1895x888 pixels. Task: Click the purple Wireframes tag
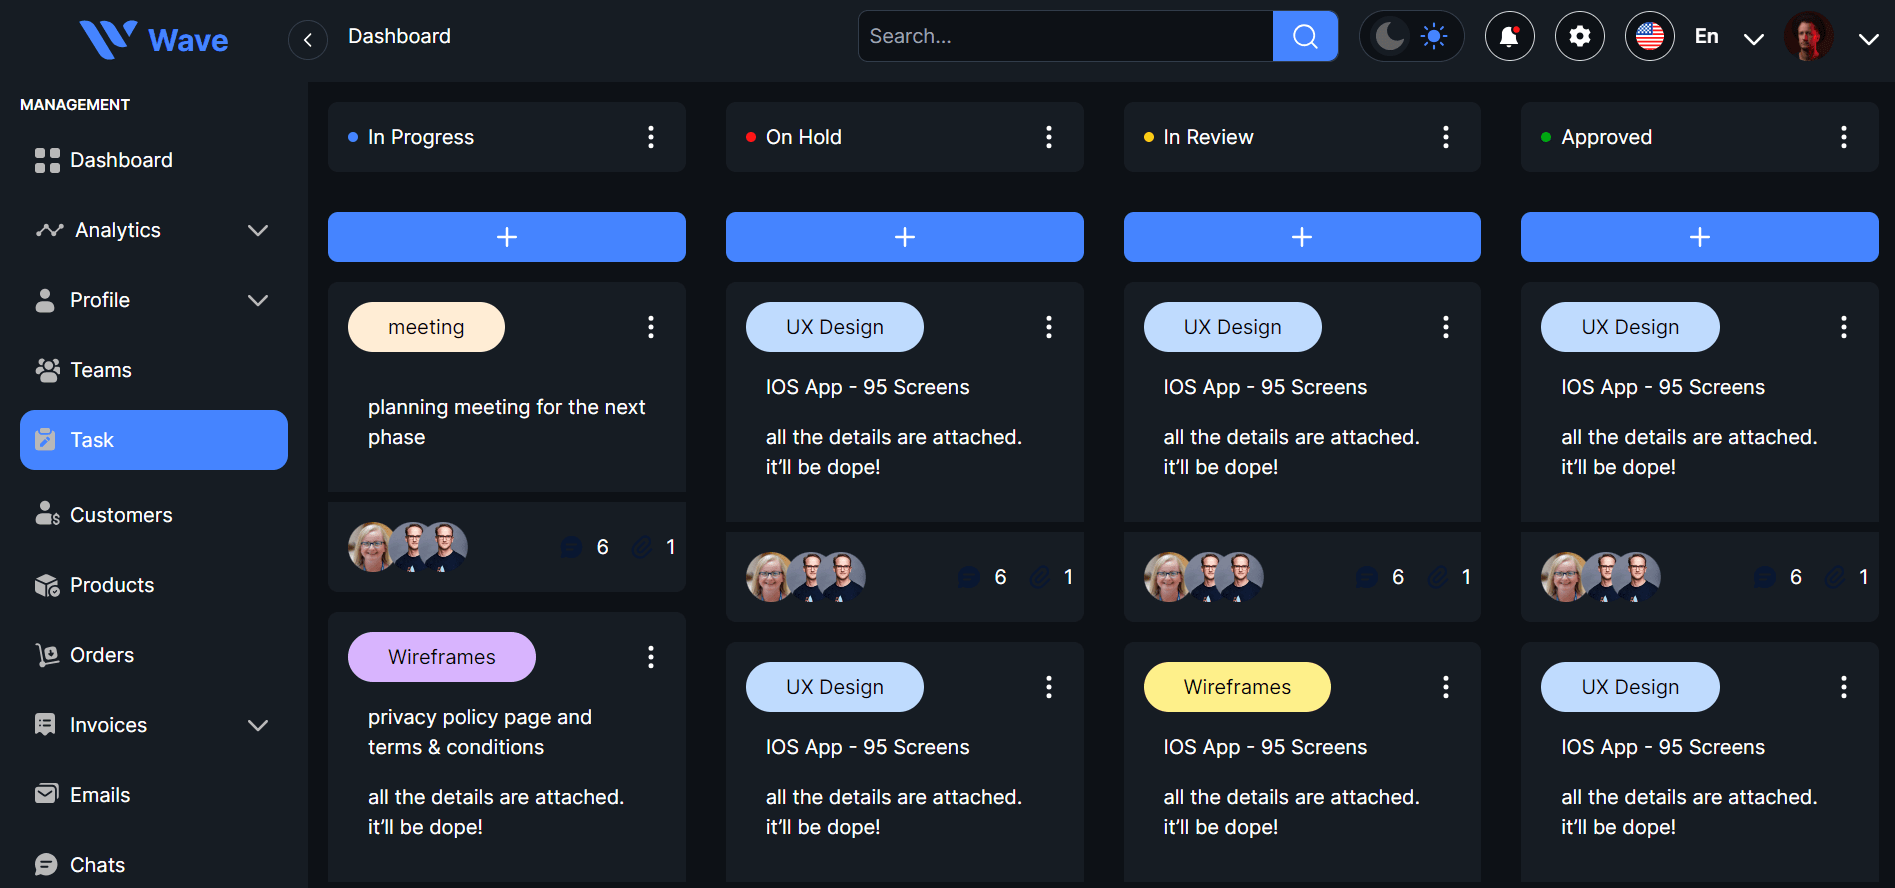(442, 657)
